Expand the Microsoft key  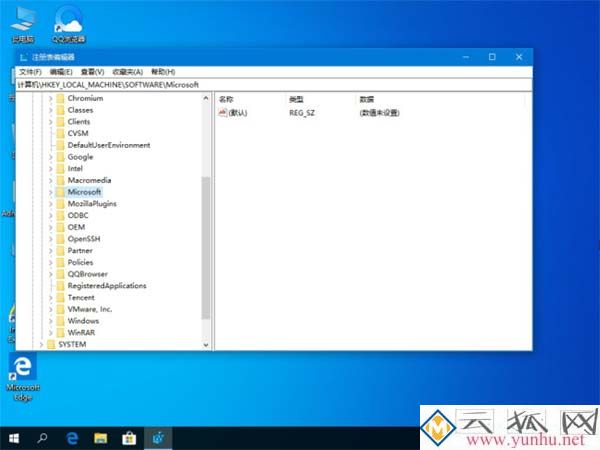point(51,192)
